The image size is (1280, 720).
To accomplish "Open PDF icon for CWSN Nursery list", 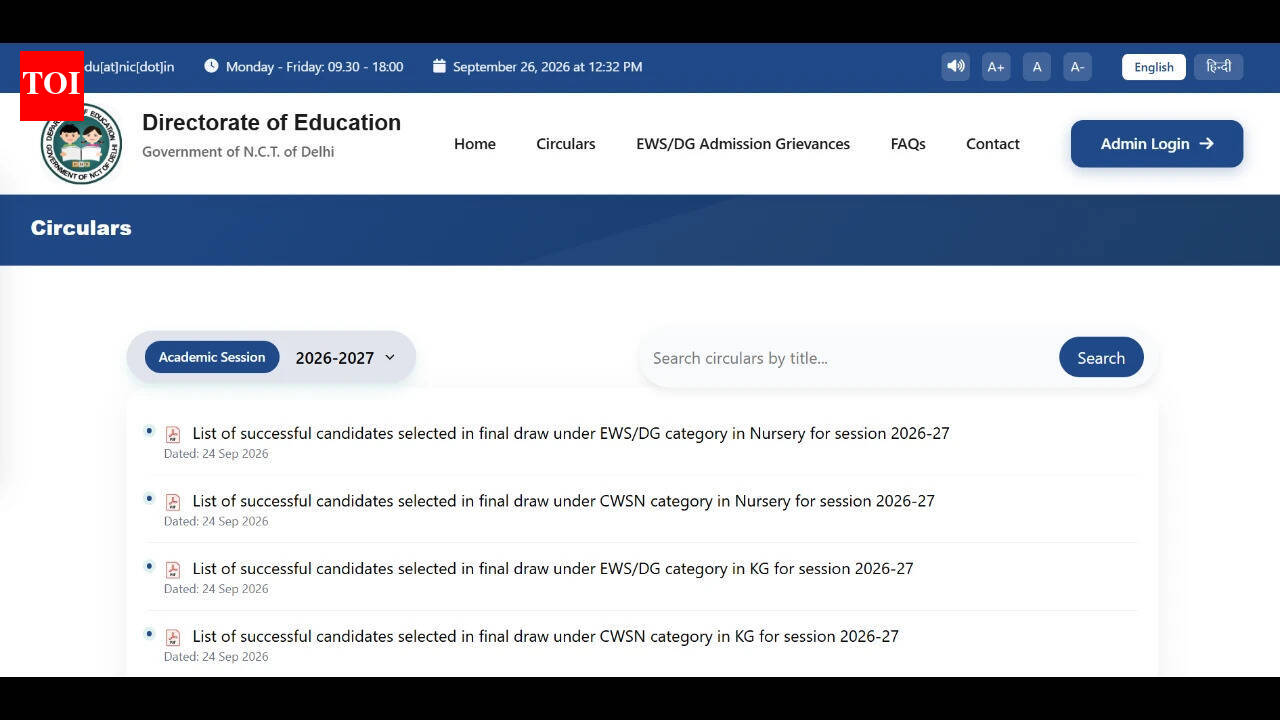I will [x=173, y=502].
